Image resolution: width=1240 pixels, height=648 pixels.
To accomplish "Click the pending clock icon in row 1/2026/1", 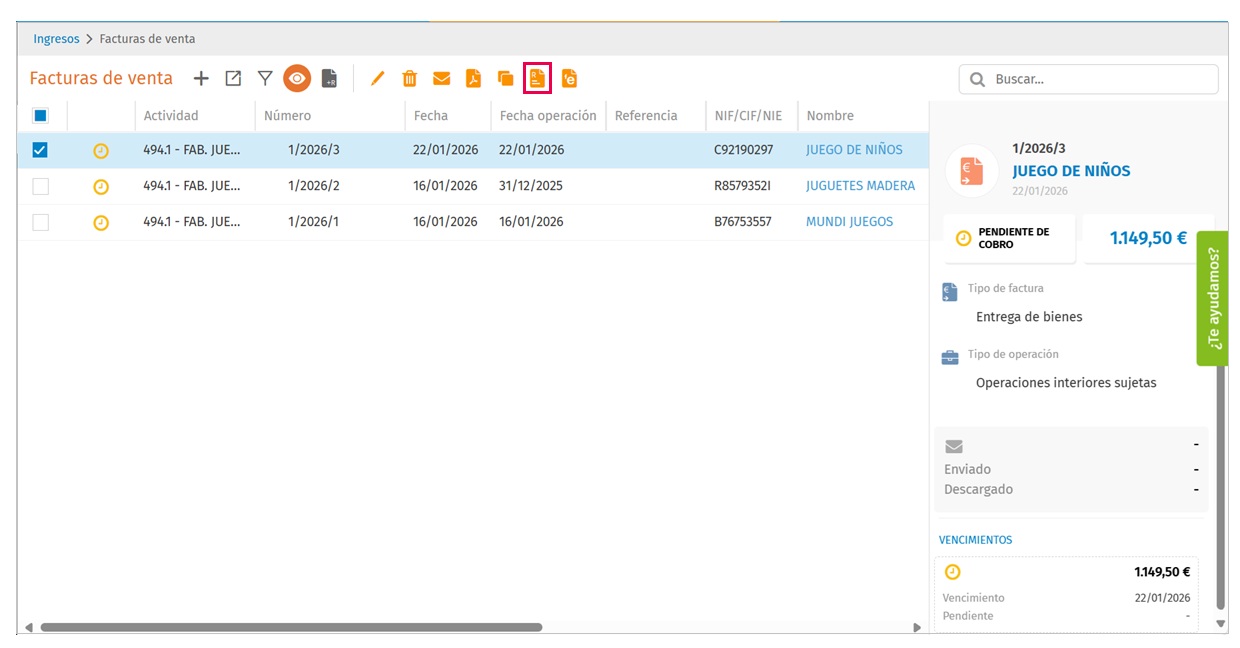I will click(x=101, y=223).
